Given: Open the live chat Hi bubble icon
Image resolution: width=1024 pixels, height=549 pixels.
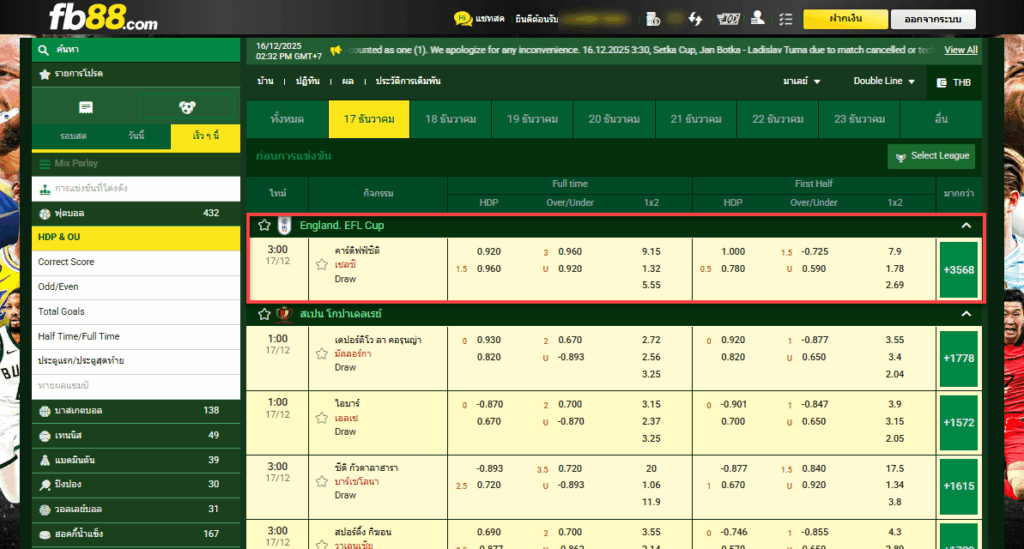Looking at the screenshot, I should (462, 19).
